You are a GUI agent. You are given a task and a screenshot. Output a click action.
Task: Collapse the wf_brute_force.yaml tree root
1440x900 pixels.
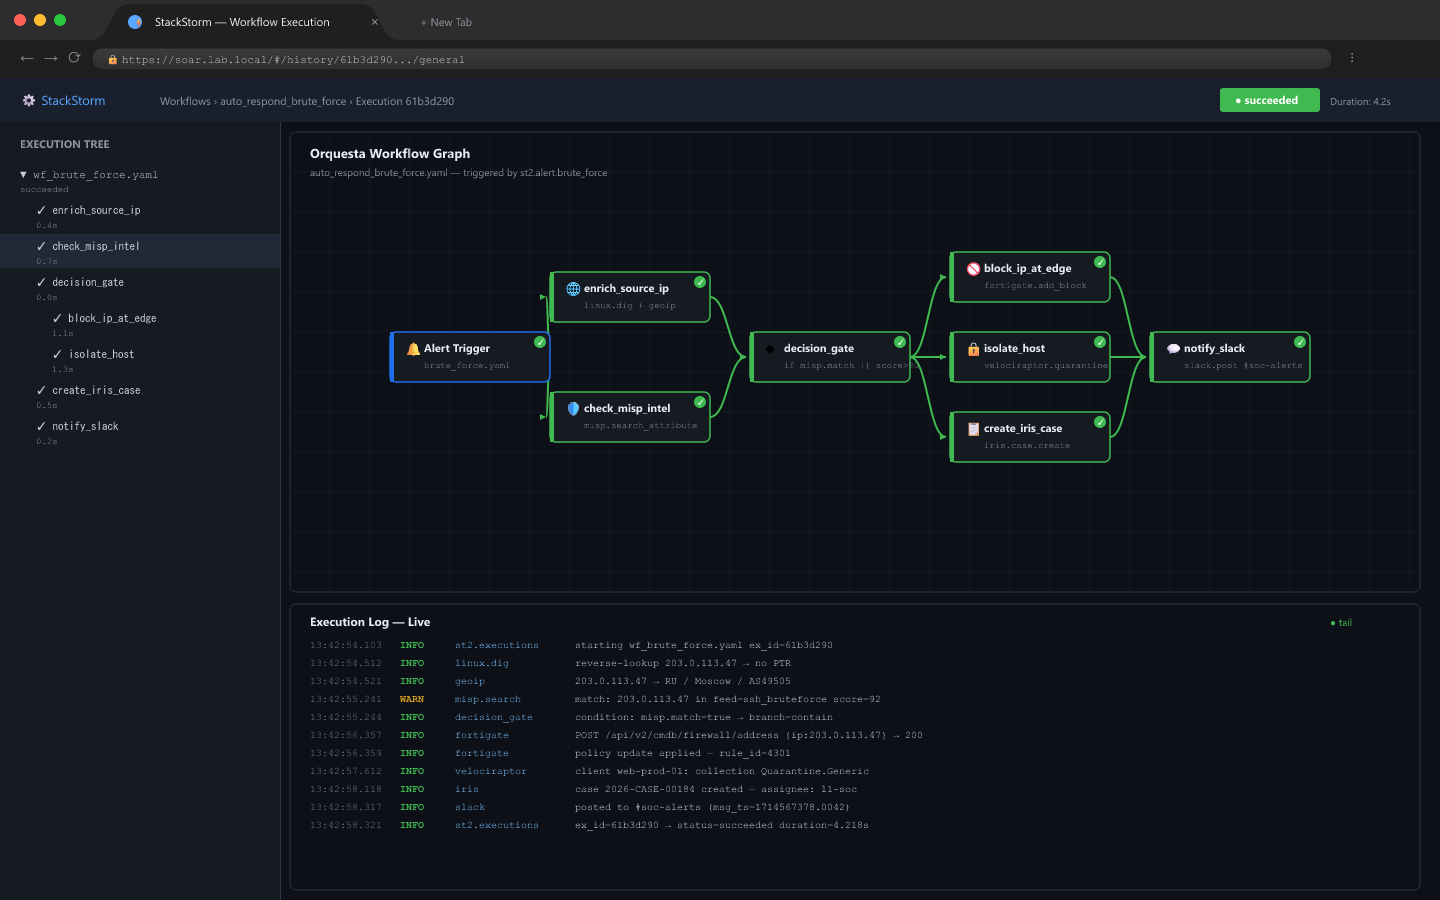click(x=23, y=175)
